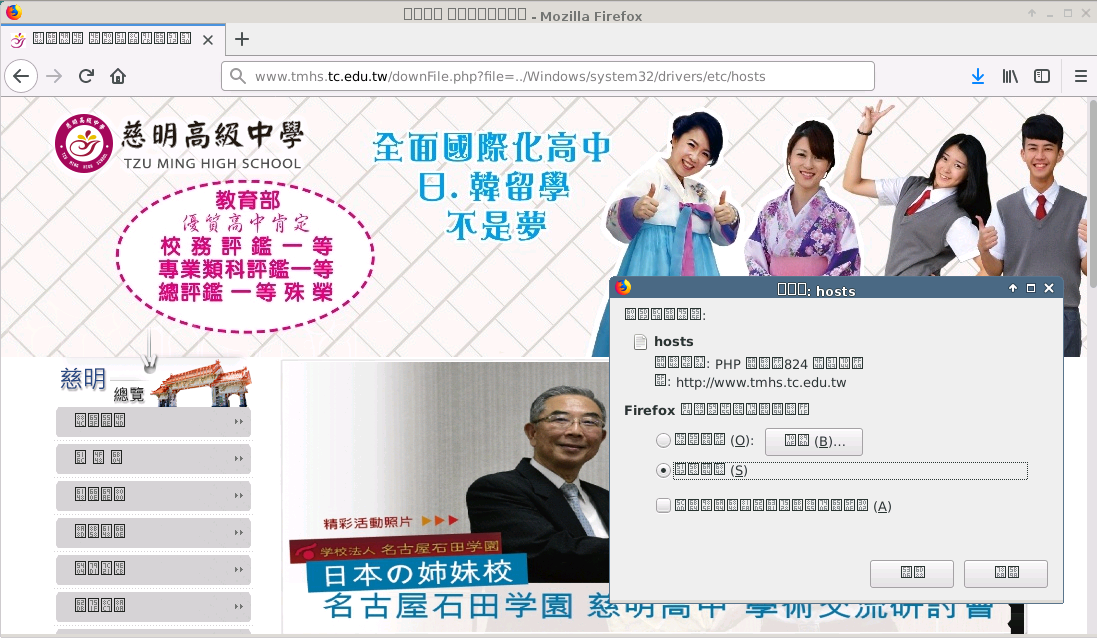
Task: Maximize the hosts download dialog
Action: pyautogui.click(x=1031, y=288)
